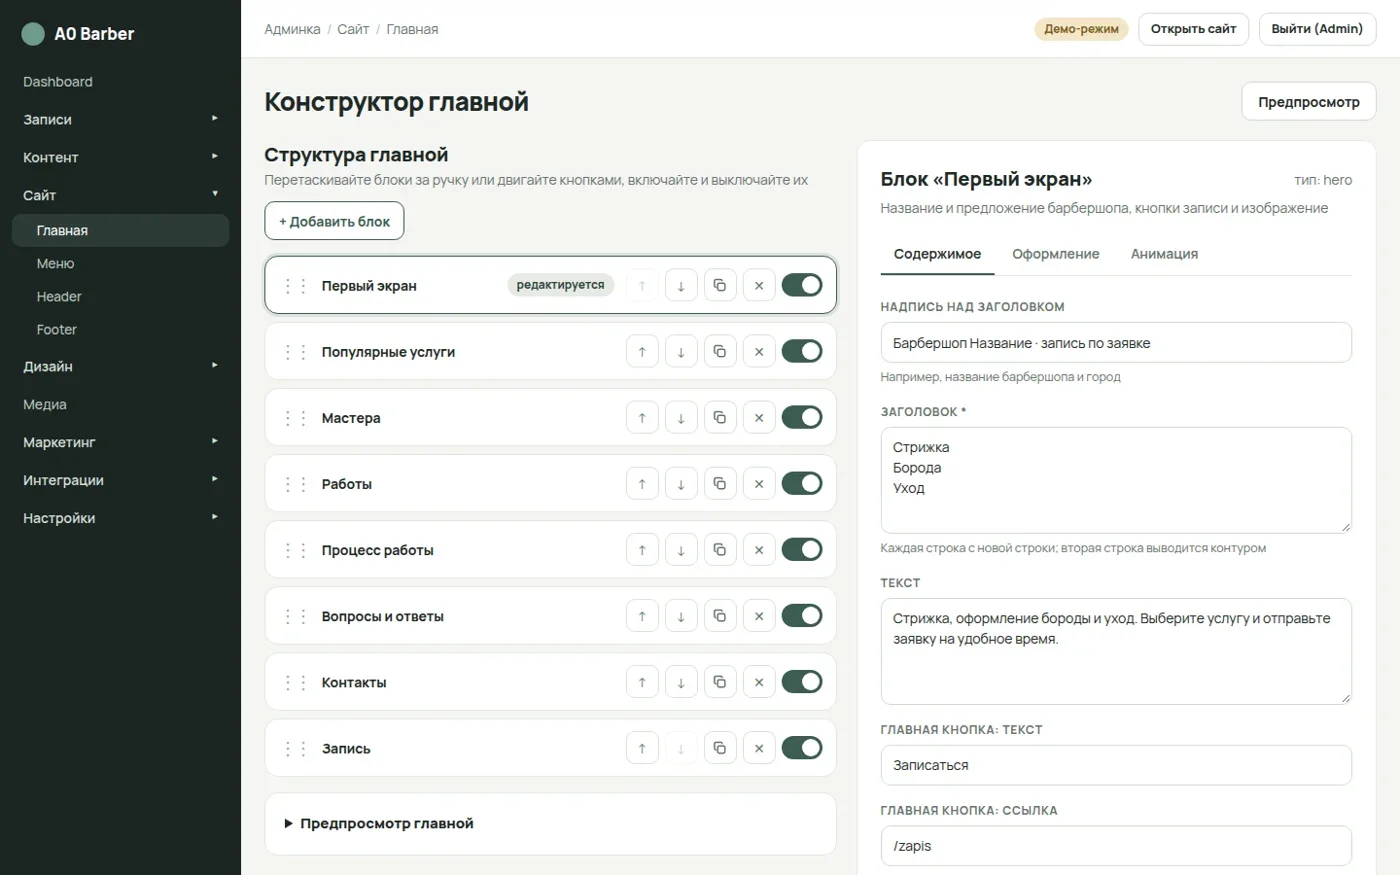Delete the Популярные услуги block
Image resolution: width=1400 pixels, height=875 pixels.
pyautogui.click(x=759, y=352)
